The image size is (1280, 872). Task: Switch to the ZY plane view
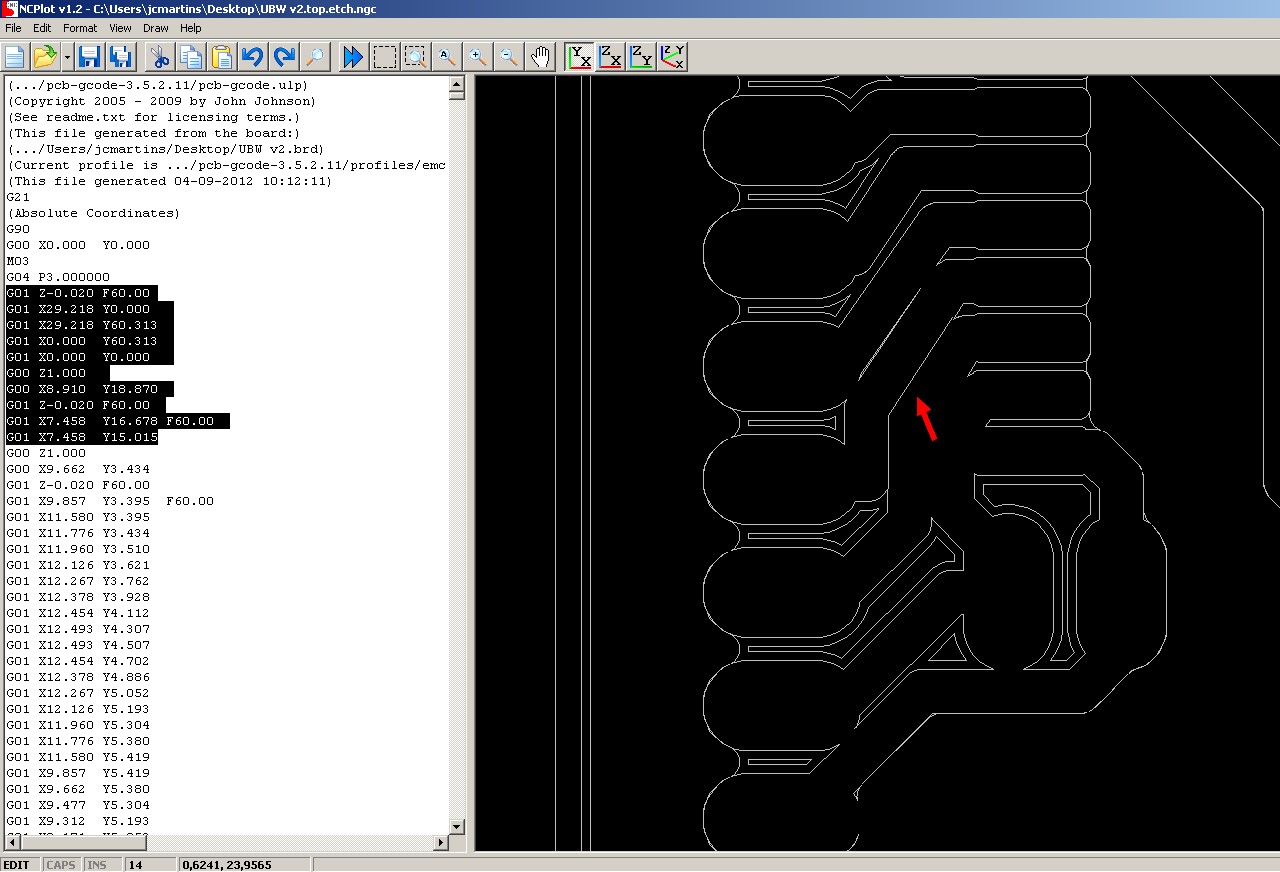point(641,57)
